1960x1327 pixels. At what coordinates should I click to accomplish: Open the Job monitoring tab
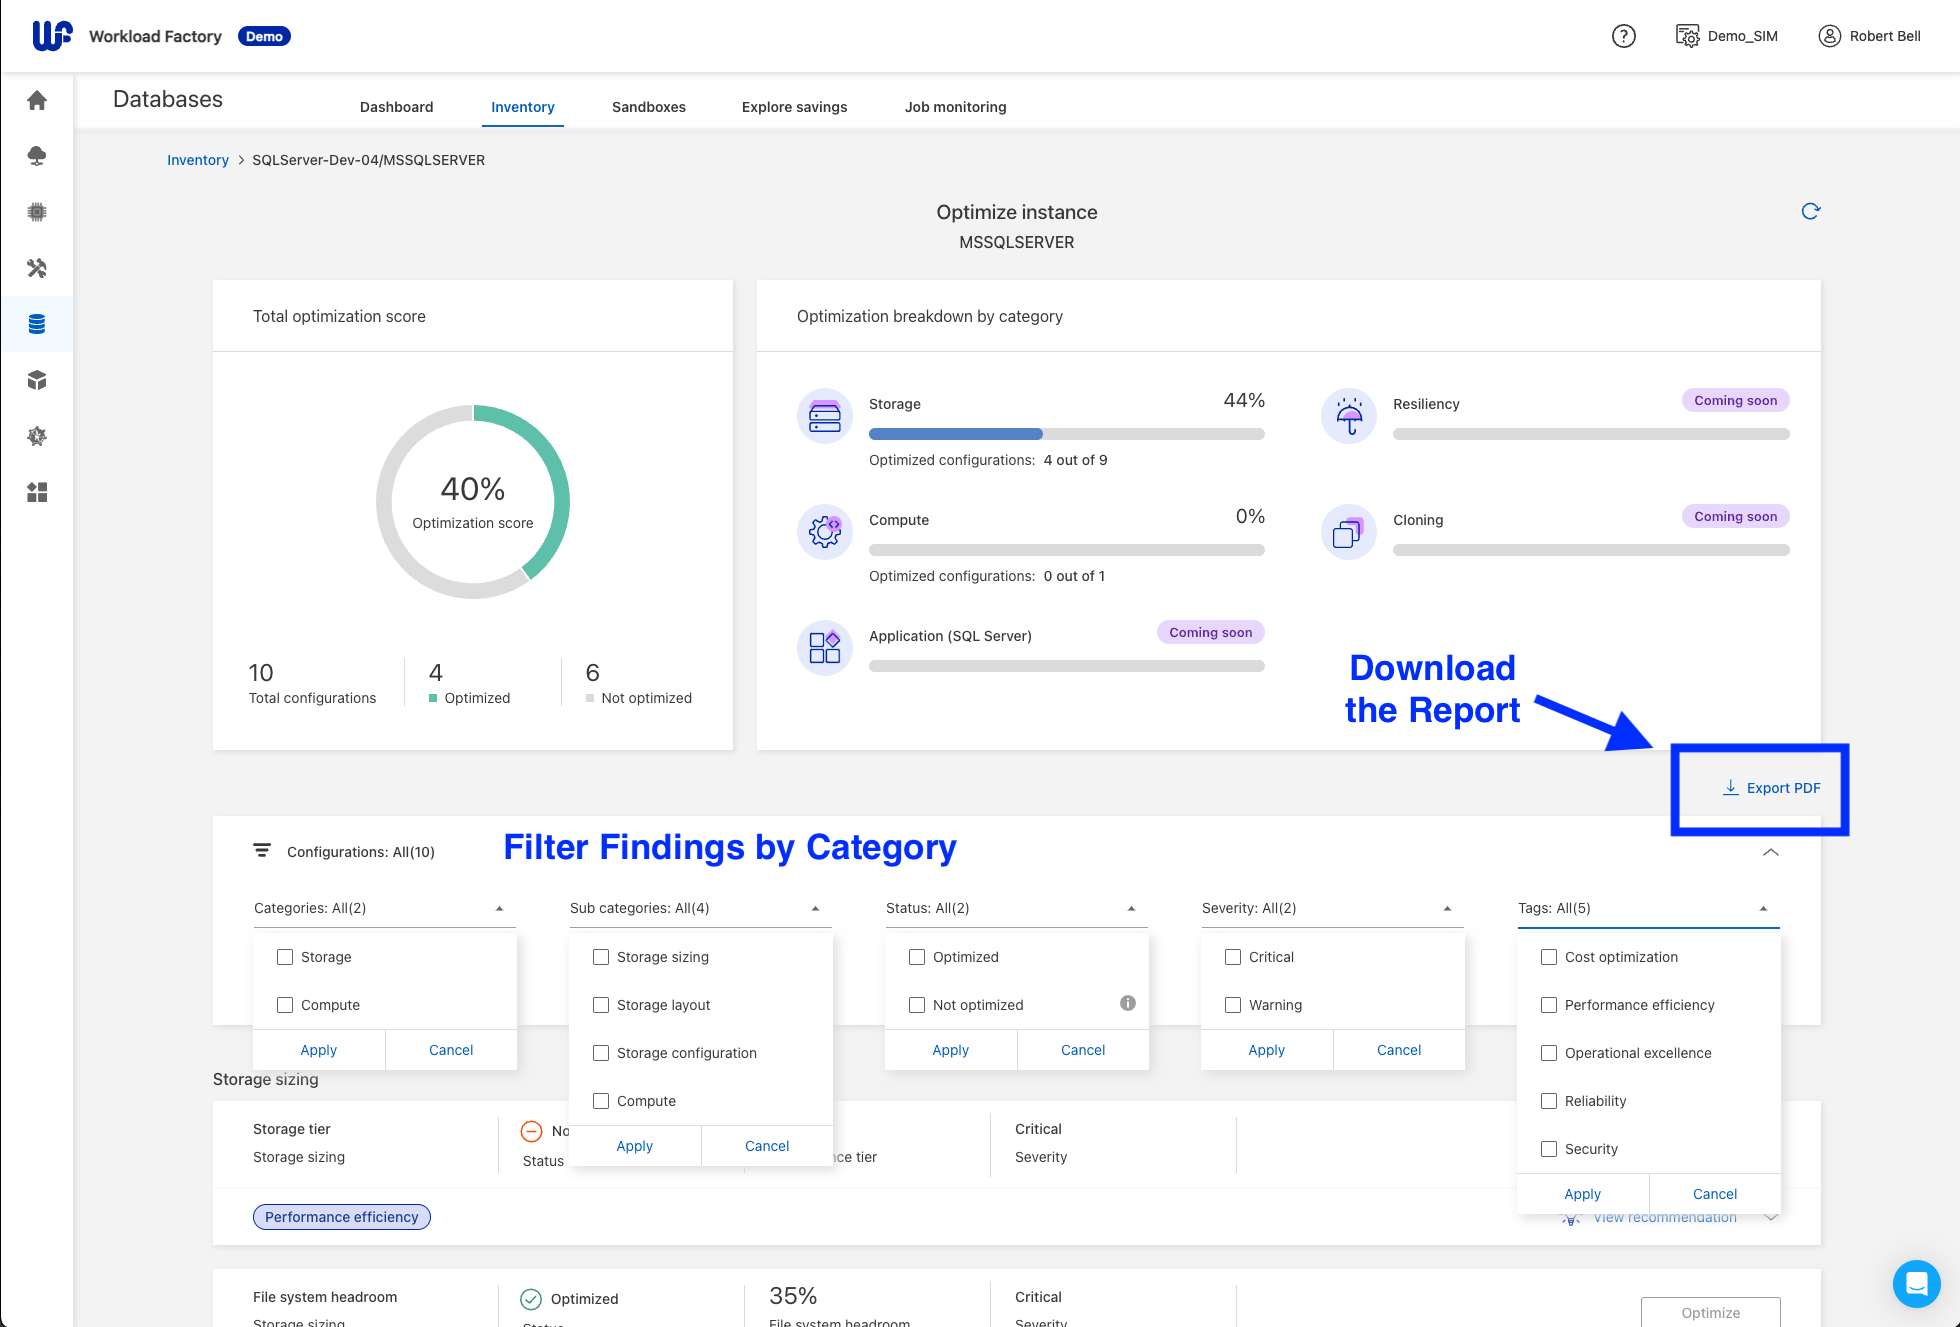coord(955,107)
